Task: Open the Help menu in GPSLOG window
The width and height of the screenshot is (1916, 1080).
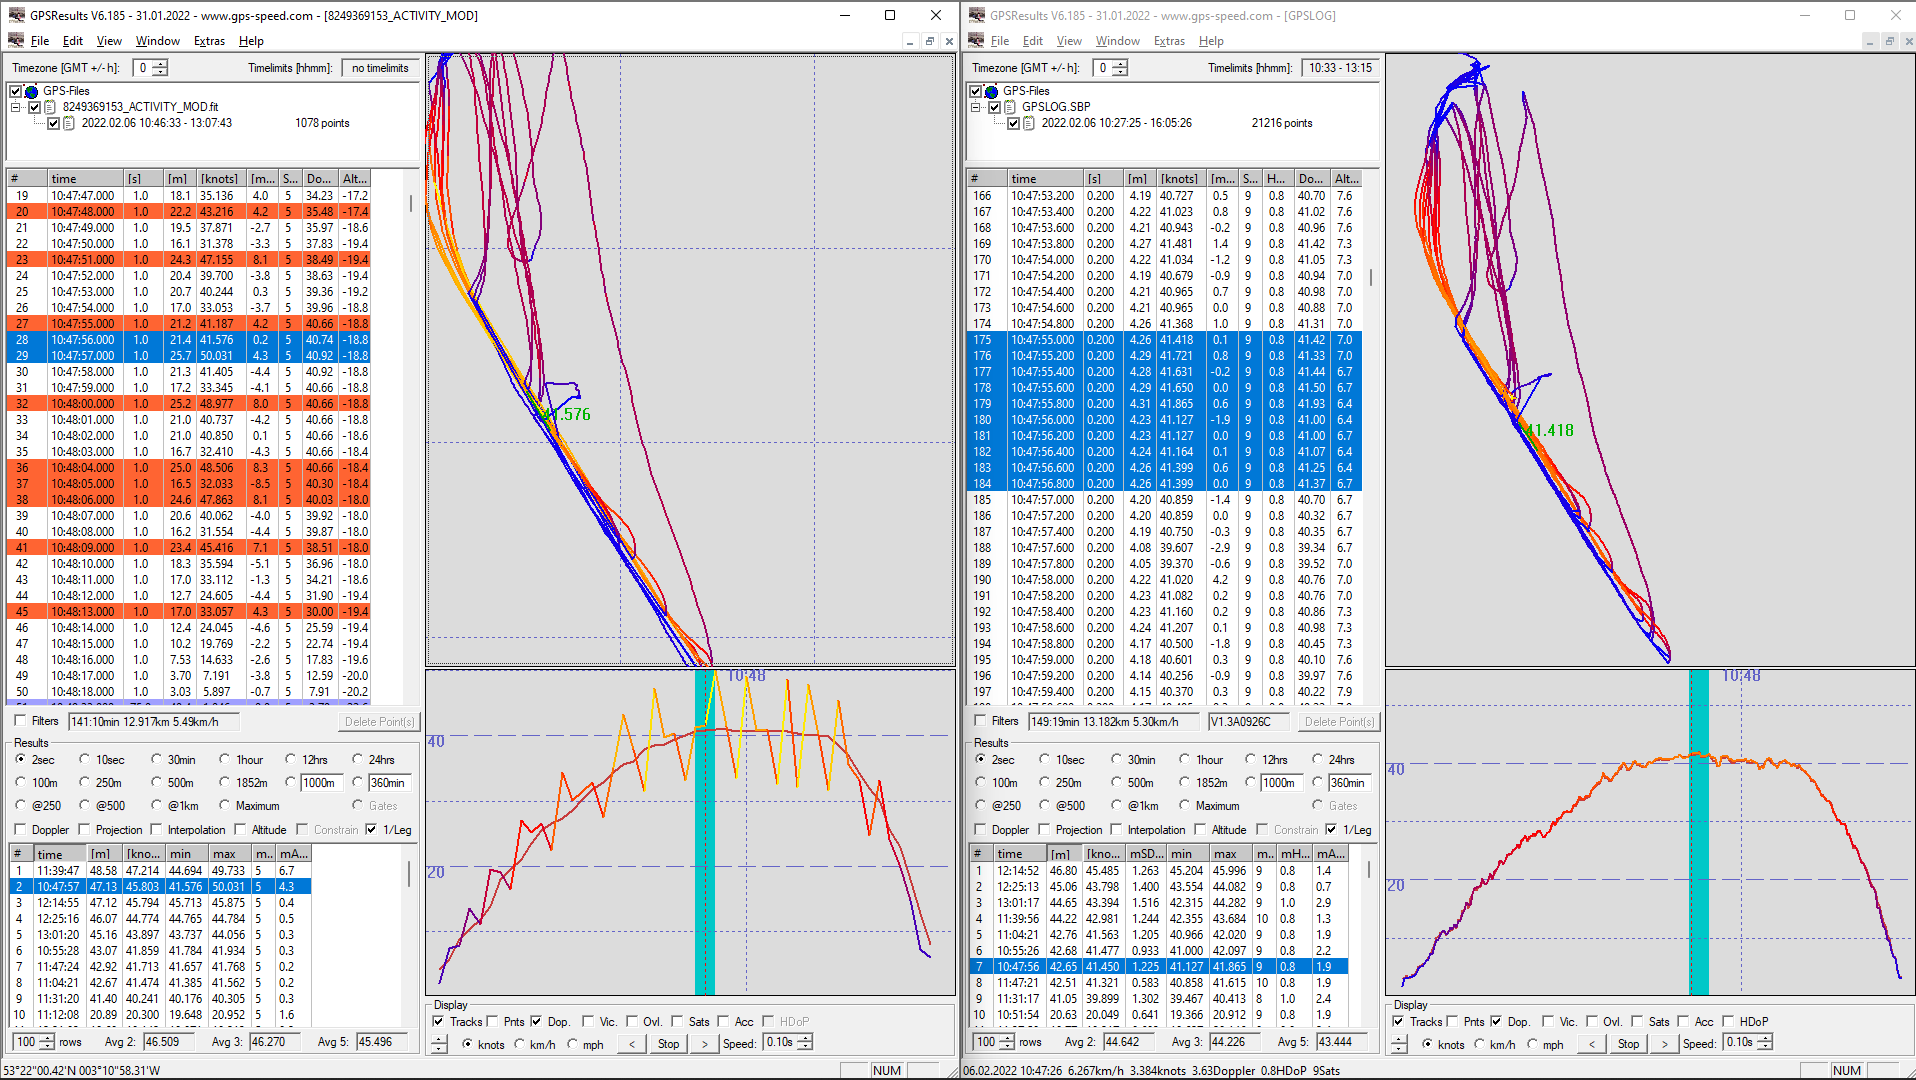Action: pos(1211,41)
